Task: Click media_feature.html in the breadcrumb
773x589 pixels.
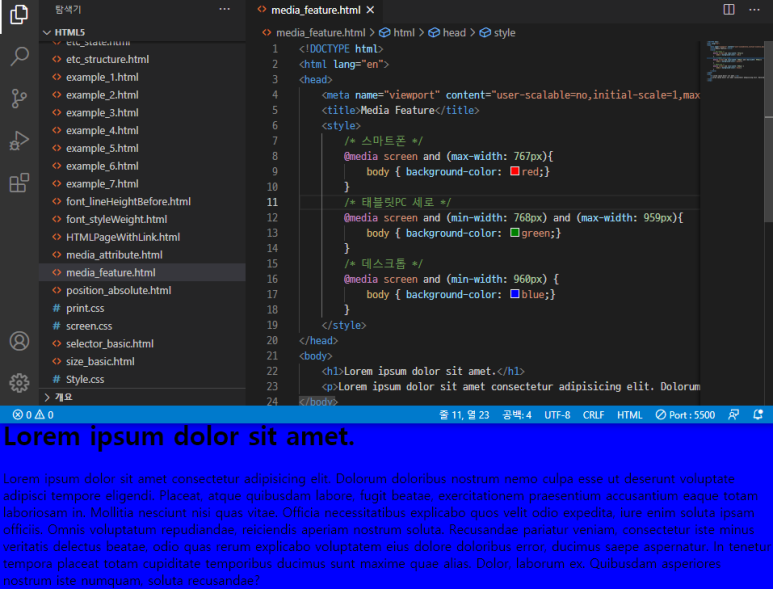Action: click(320, 33)
